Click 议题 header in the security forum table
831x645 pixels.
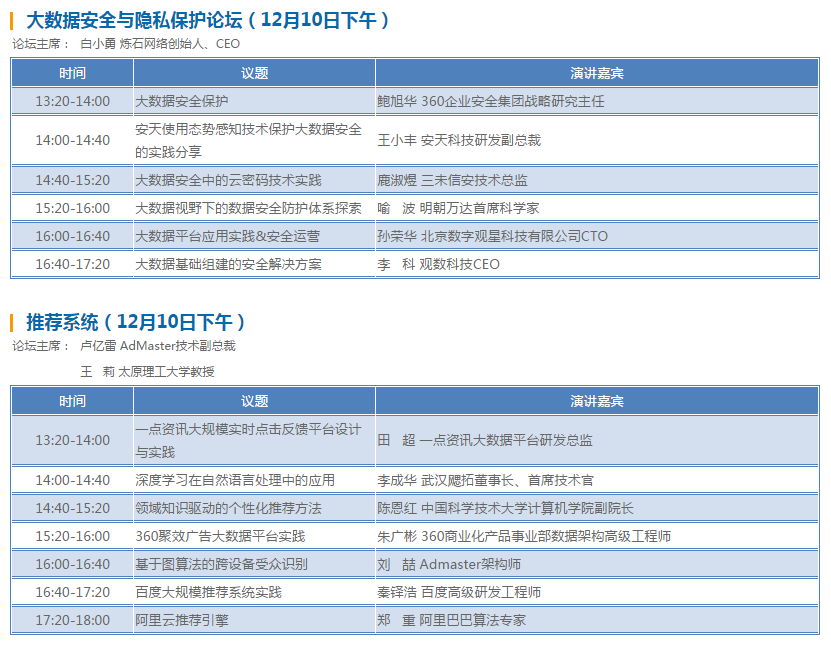point(255,73)
